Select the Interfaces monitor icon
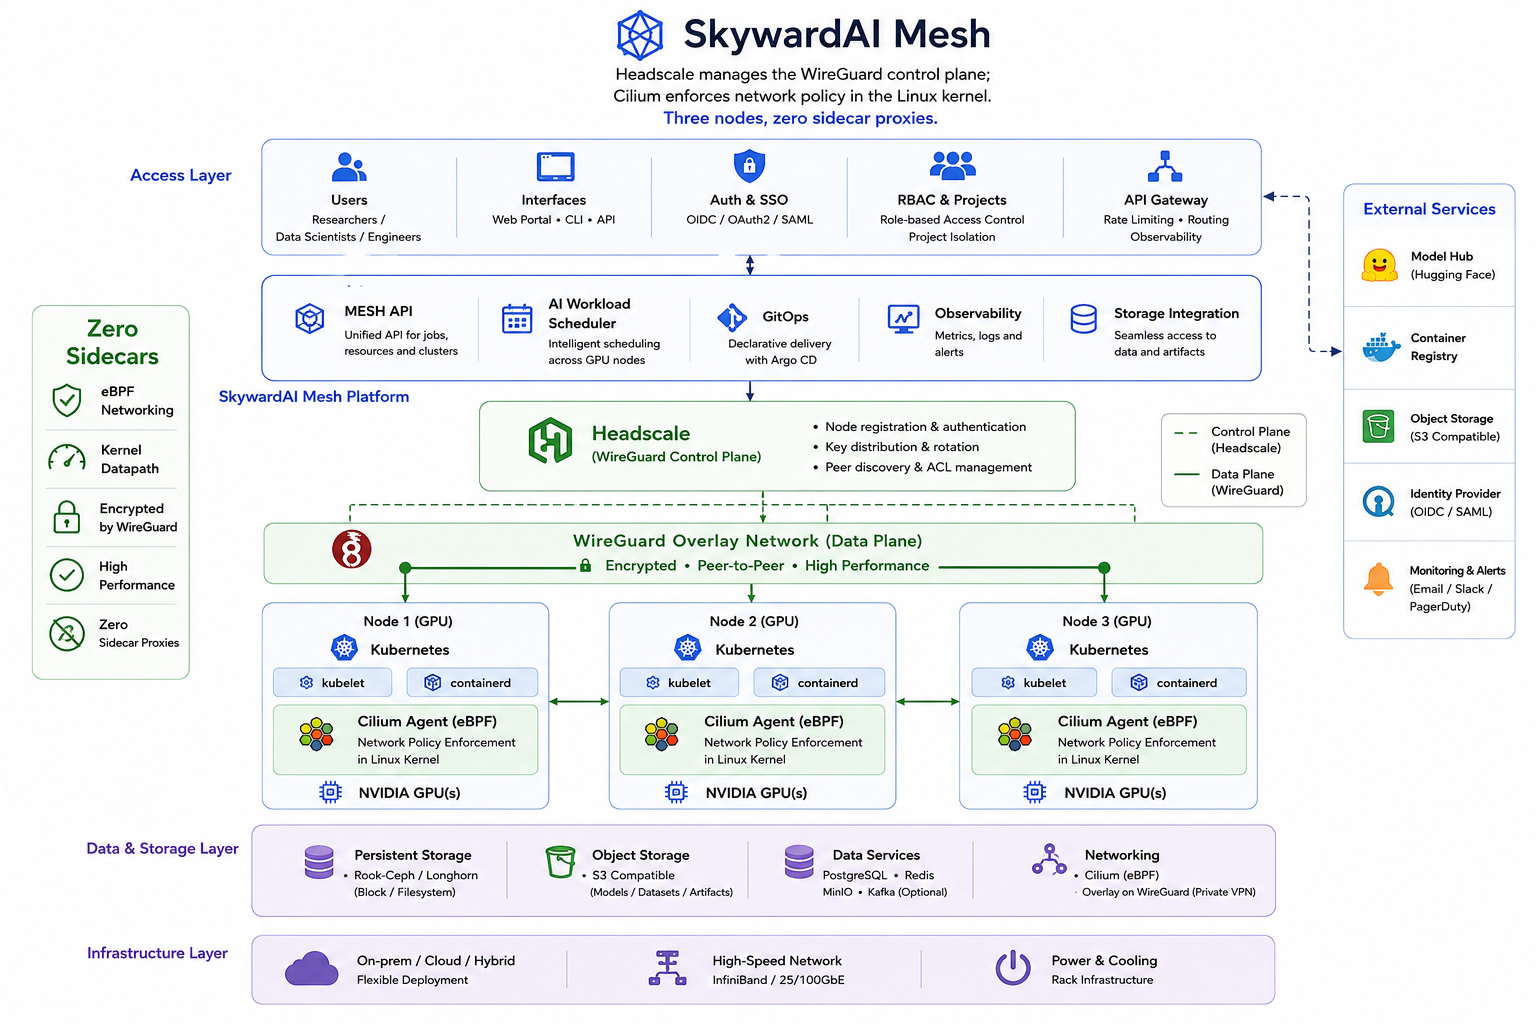This screenshot has width=1536, height=1024. click(555, 166)
